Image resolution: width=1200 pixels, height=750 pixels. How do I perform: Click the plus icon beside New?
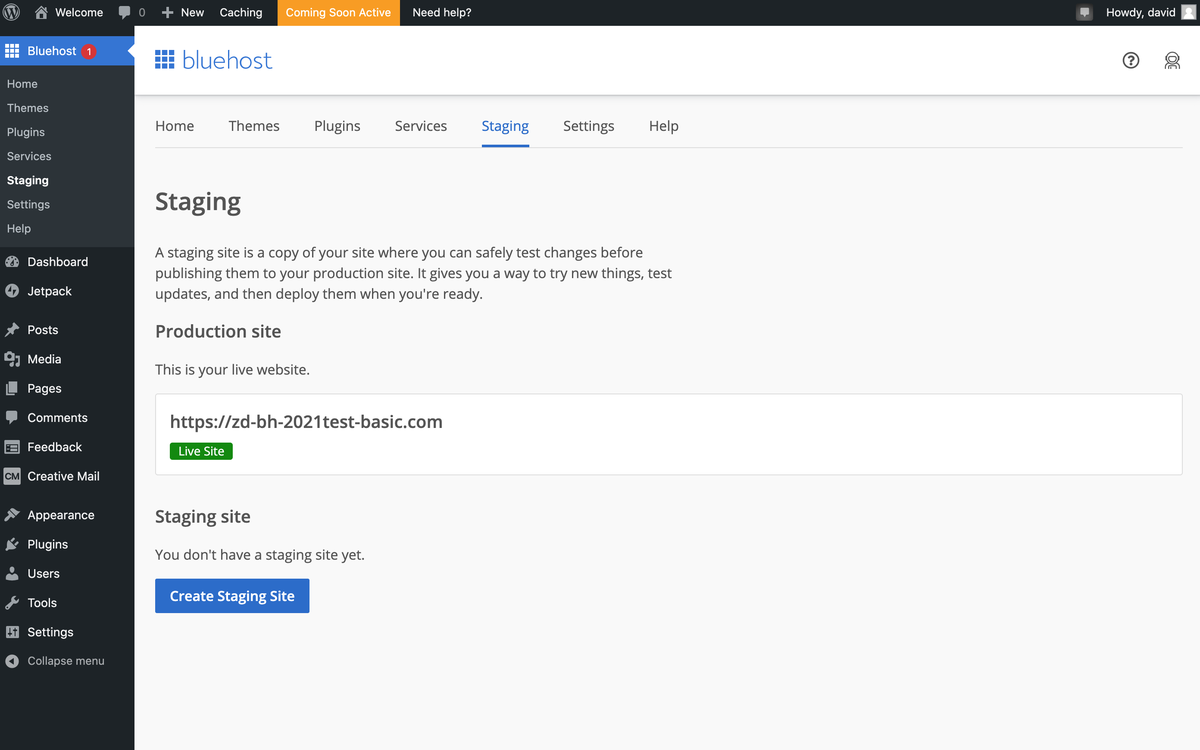click(167, 12)
